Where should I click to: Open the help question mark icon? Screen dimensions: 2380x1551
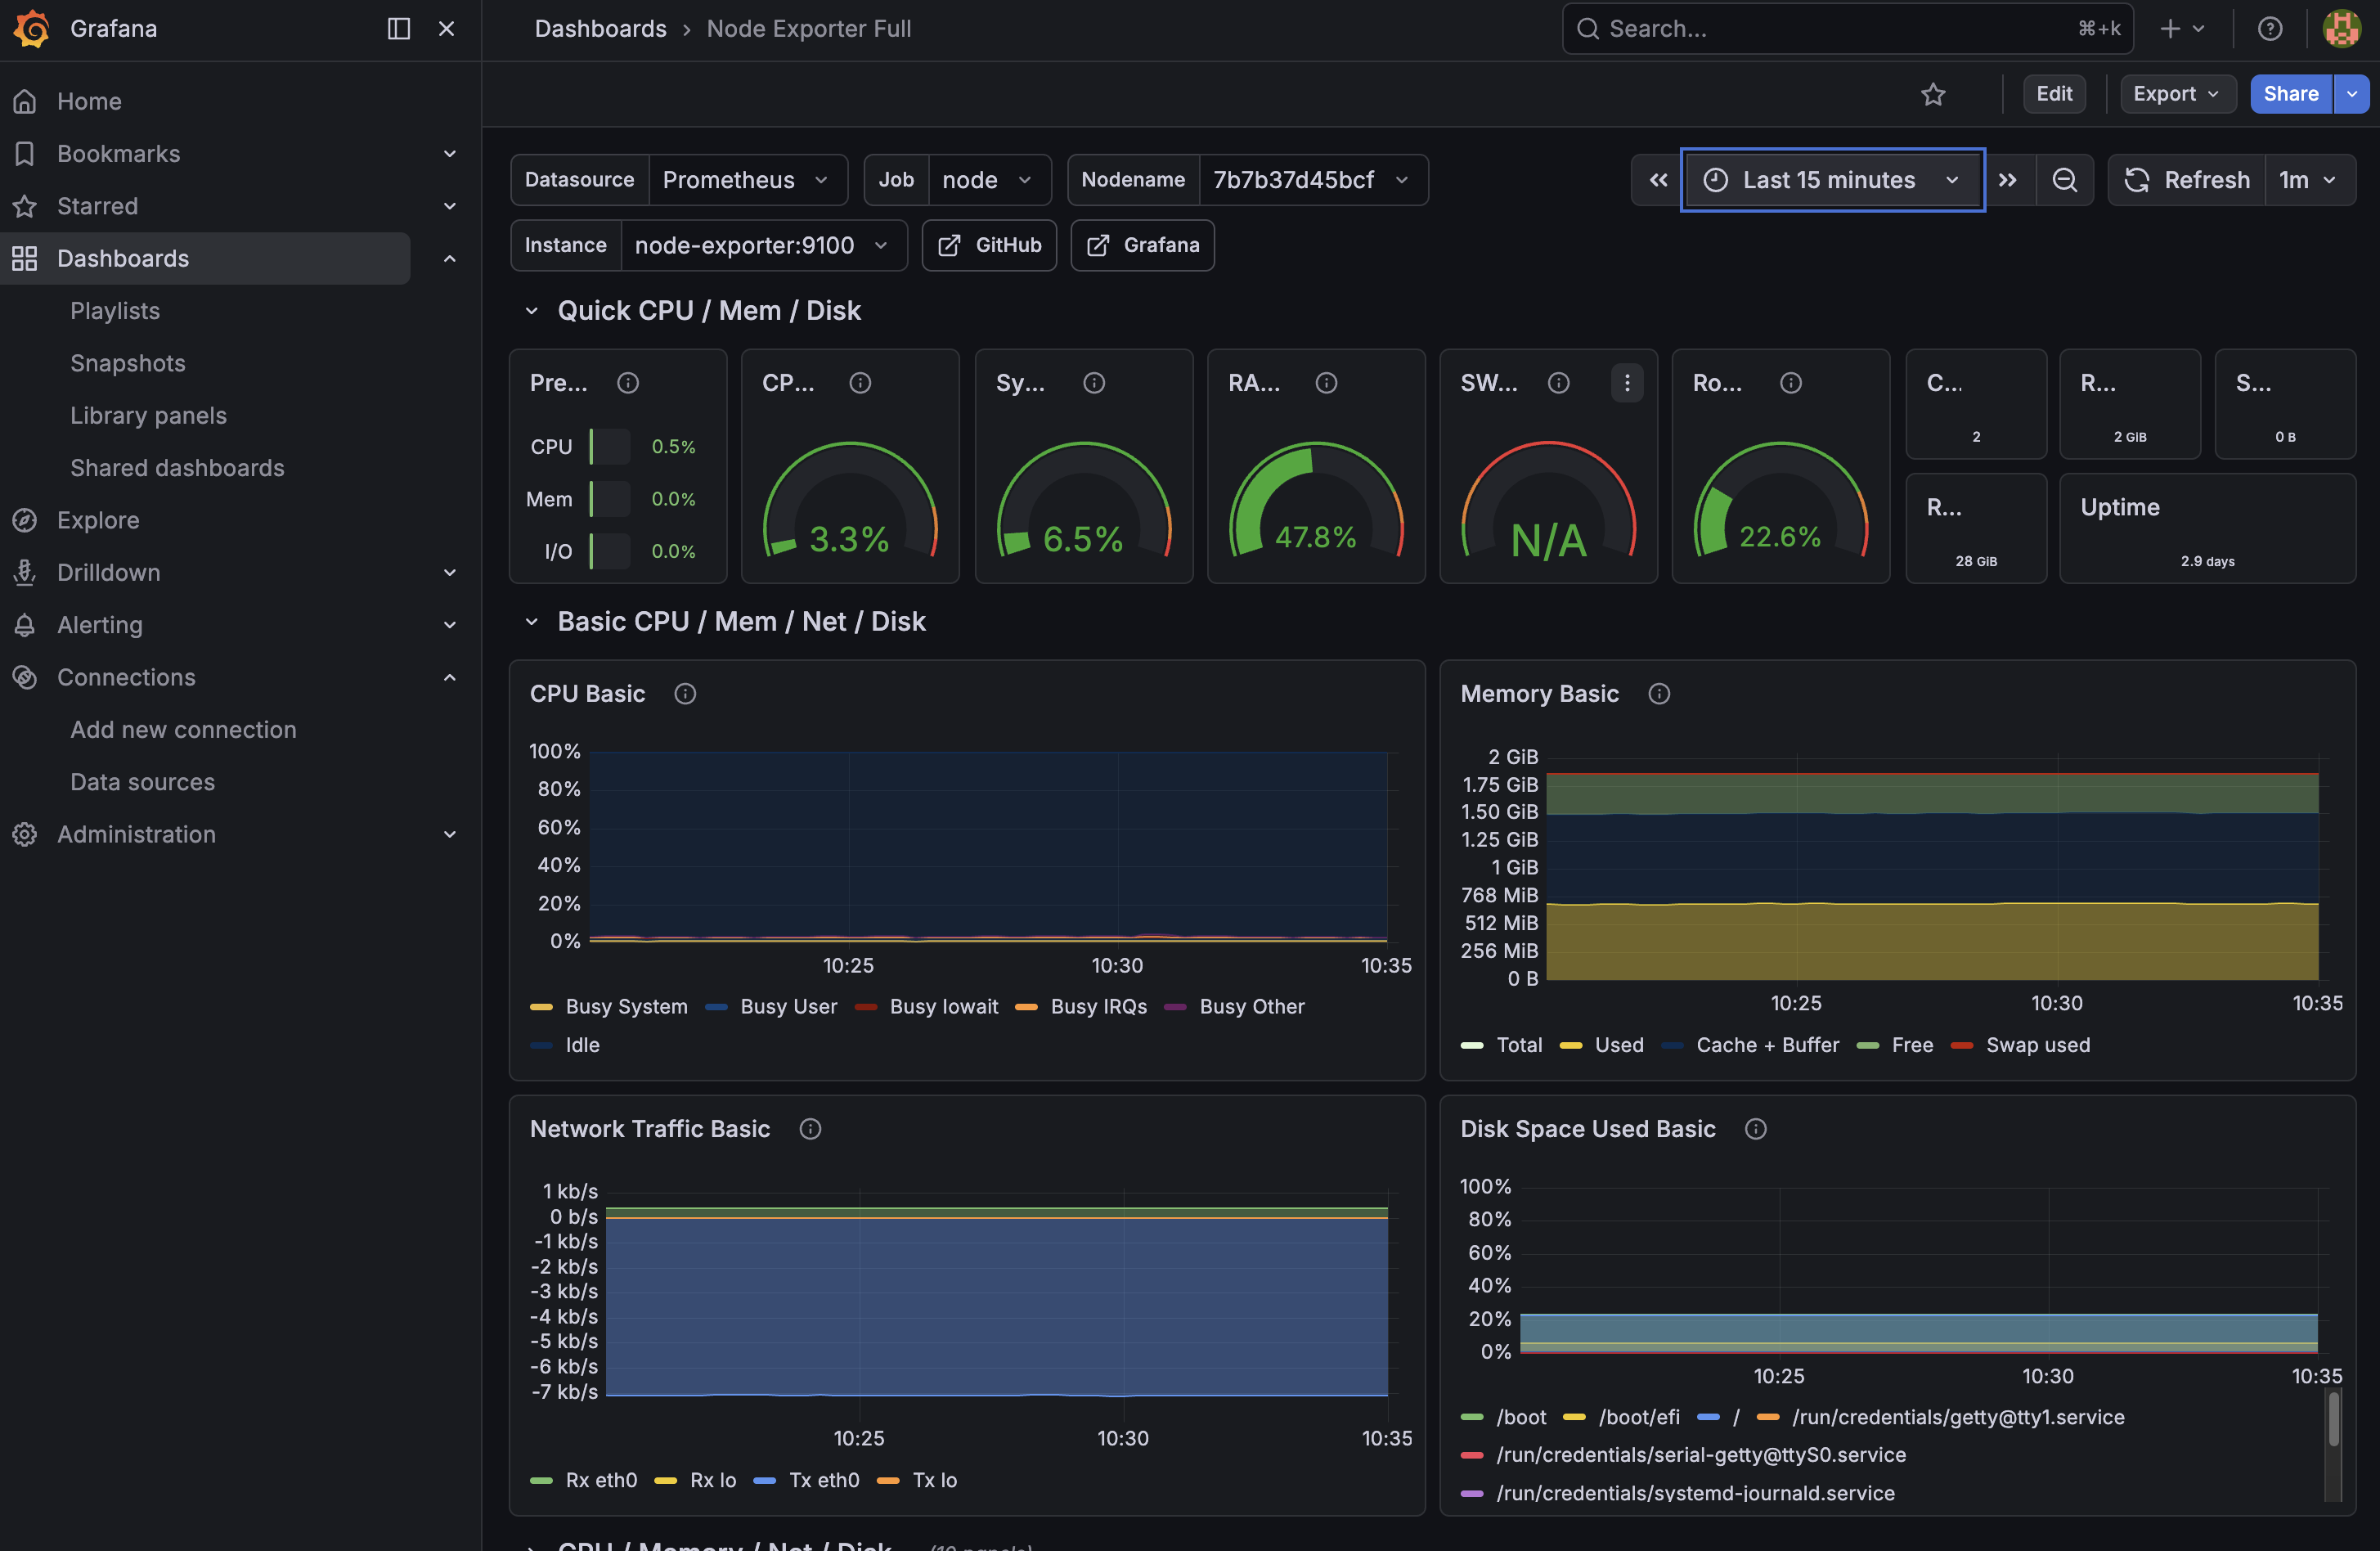pyautogui.click(x=2269, y=28)
